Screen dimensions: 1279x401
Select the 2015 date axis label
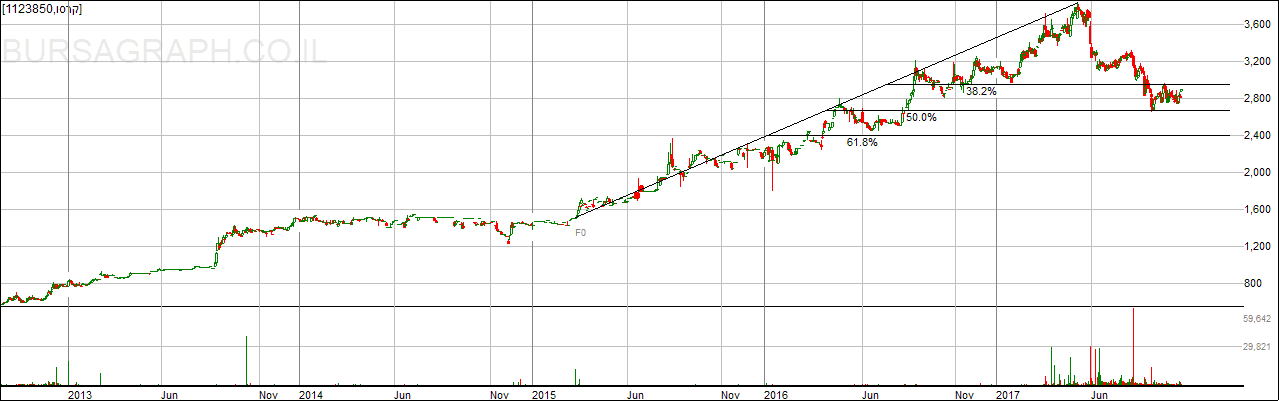pyautogui.click(x=543, y=394)
